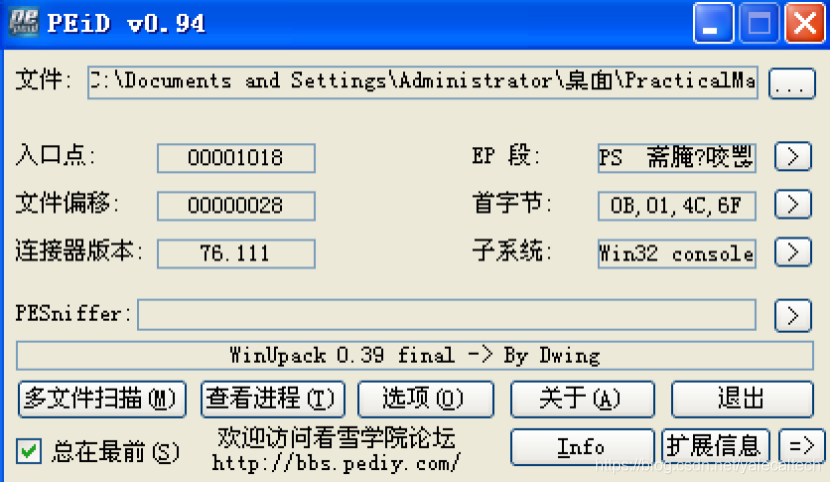Open options (O) button
Viewport: 830px width, 484px height.
coord(426,399)
